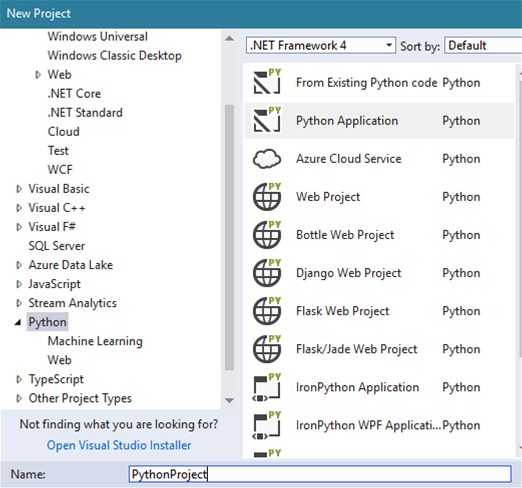Select the Cloud category

click(64, 131)
